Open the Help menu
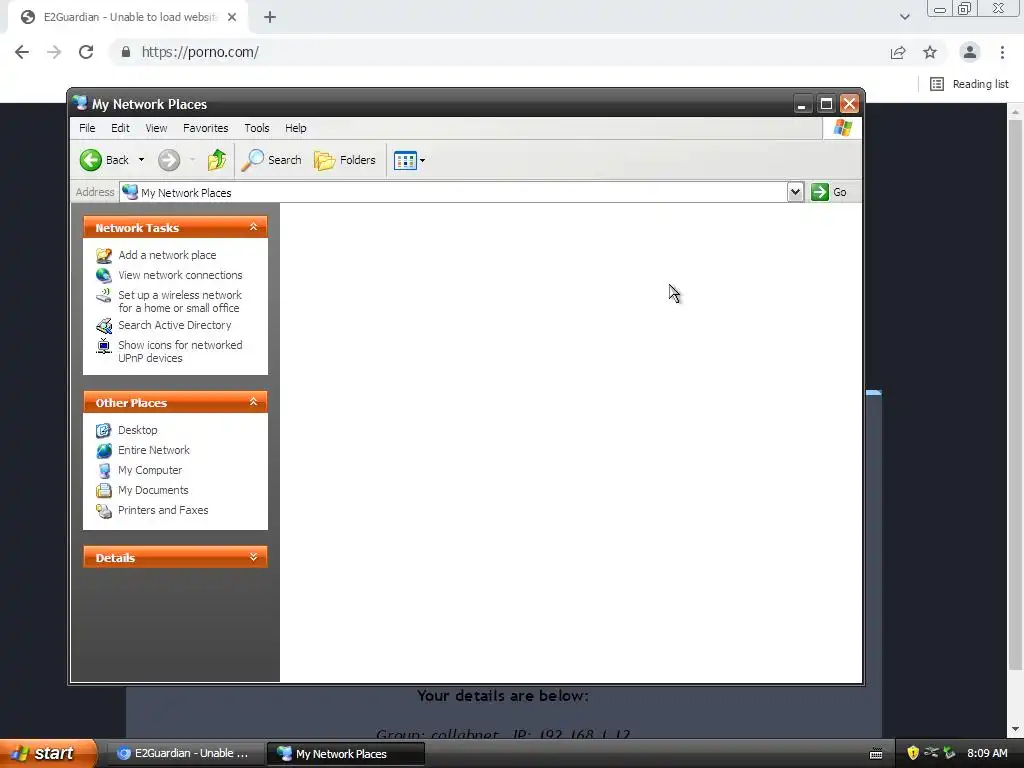Viewport: 1024px width, 768px height. coord(295,128)
